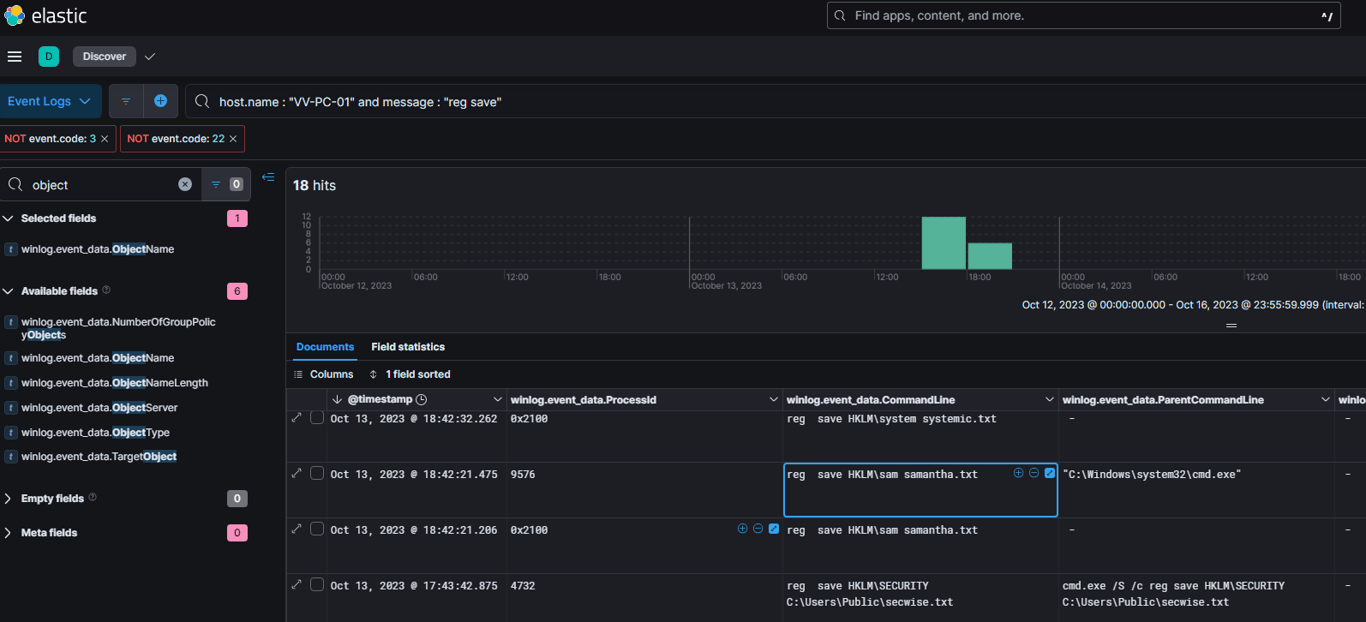Collapse the Selected fields section

coord(9,218)
